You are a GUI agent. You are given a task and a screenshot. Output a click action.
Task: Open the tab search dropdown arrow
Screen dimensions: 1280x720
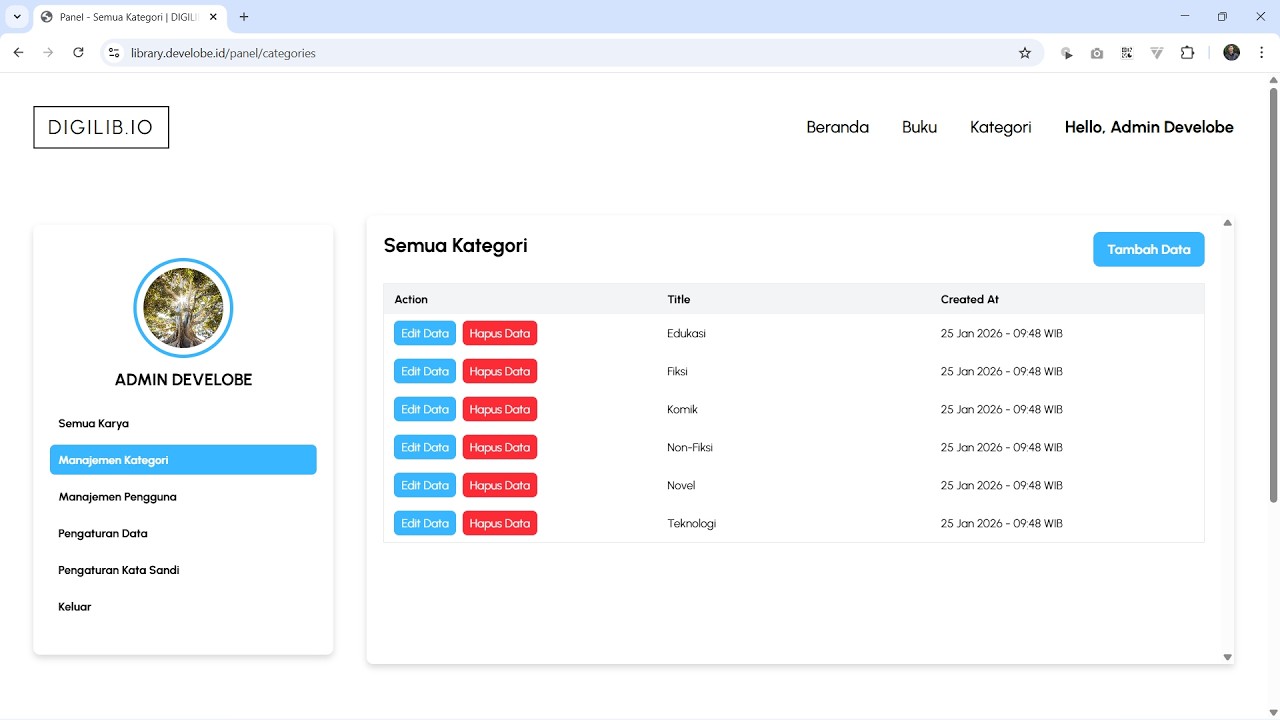[x=17, y=17]
